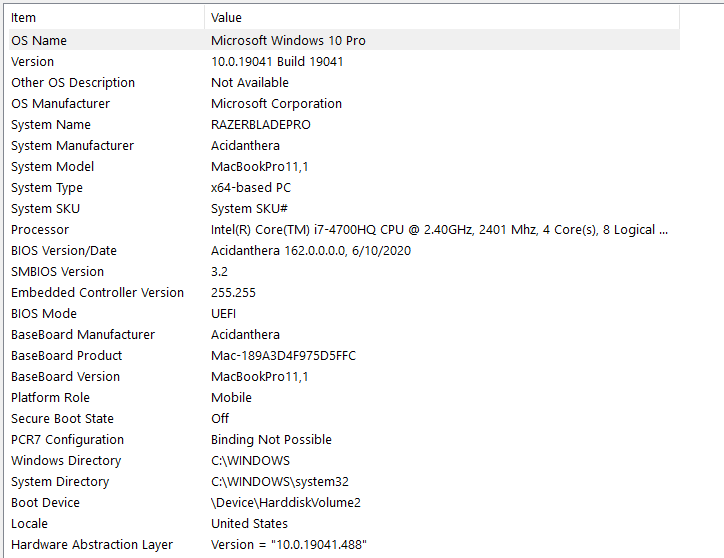This screenshot has height=558, width=724.
Task: Select the System Model row
Action: click(x=53, y=166)
